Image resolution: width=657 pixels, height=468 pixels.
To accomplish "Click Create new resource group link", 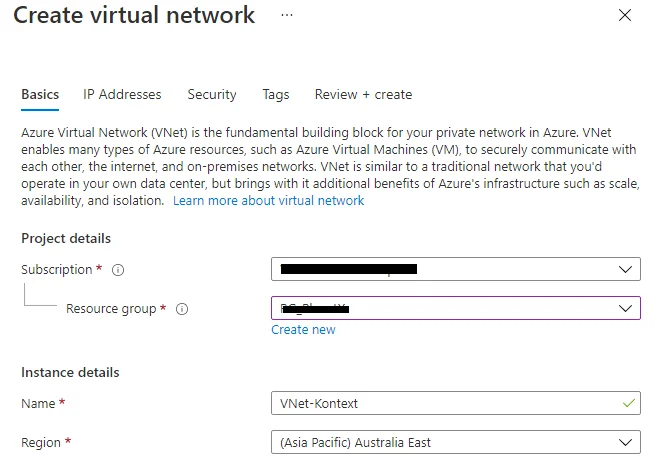I will 303,330.
